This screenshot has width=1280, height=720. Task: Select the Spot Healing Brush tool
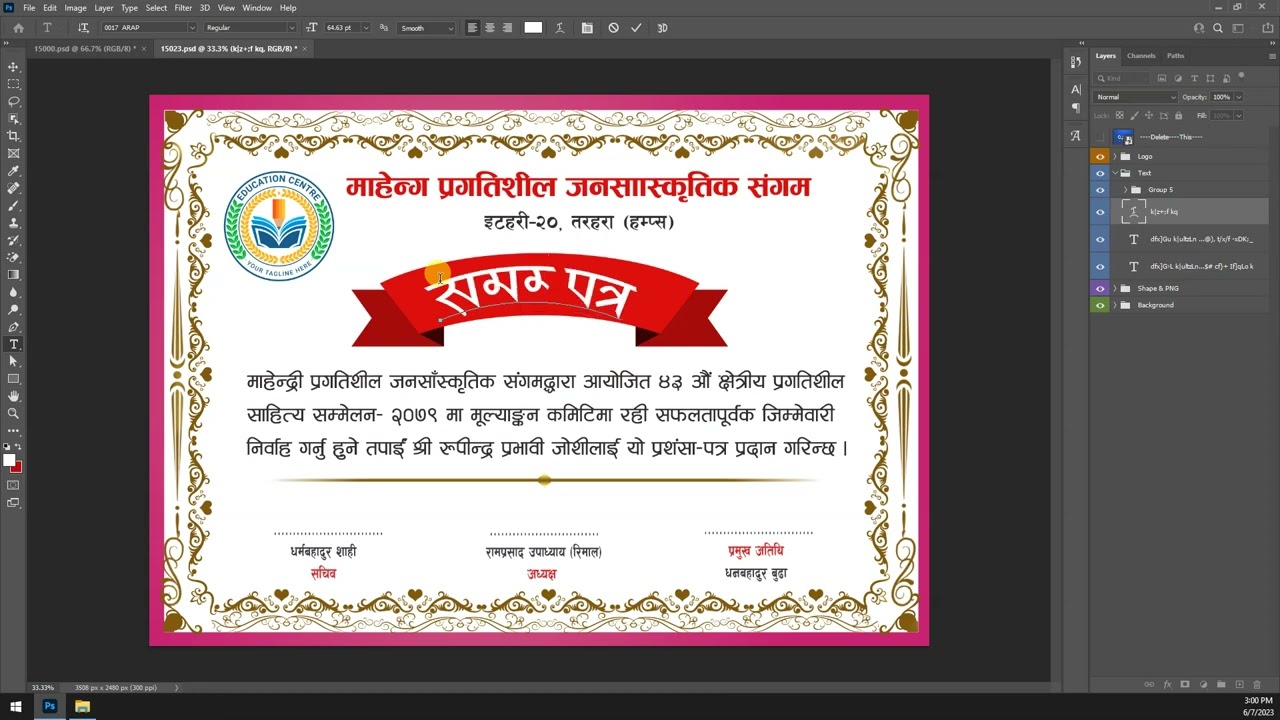[13, 188]
